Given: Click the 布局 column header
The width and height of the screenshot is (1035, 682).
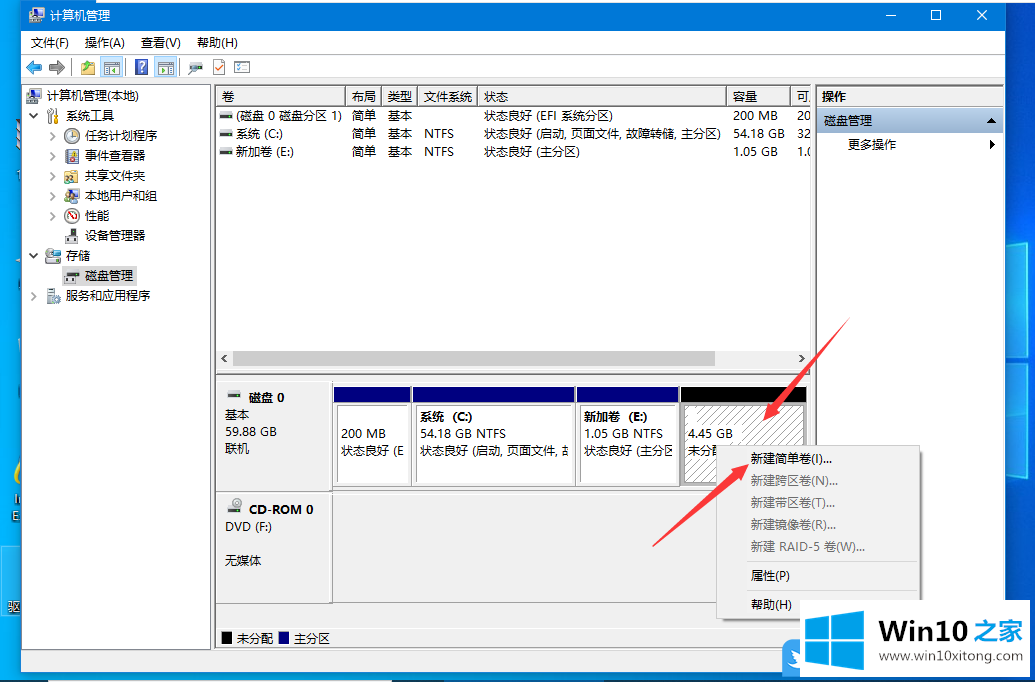Looking at the screenshot, I should [364, 96].
